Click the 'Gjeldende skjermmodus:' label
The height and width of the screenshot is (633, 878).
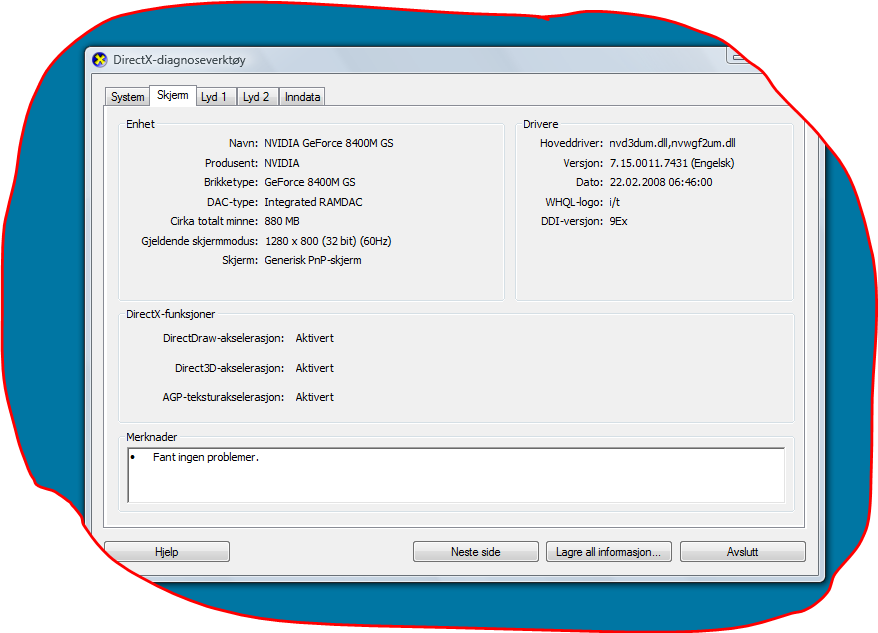click(x=199, y=241)
